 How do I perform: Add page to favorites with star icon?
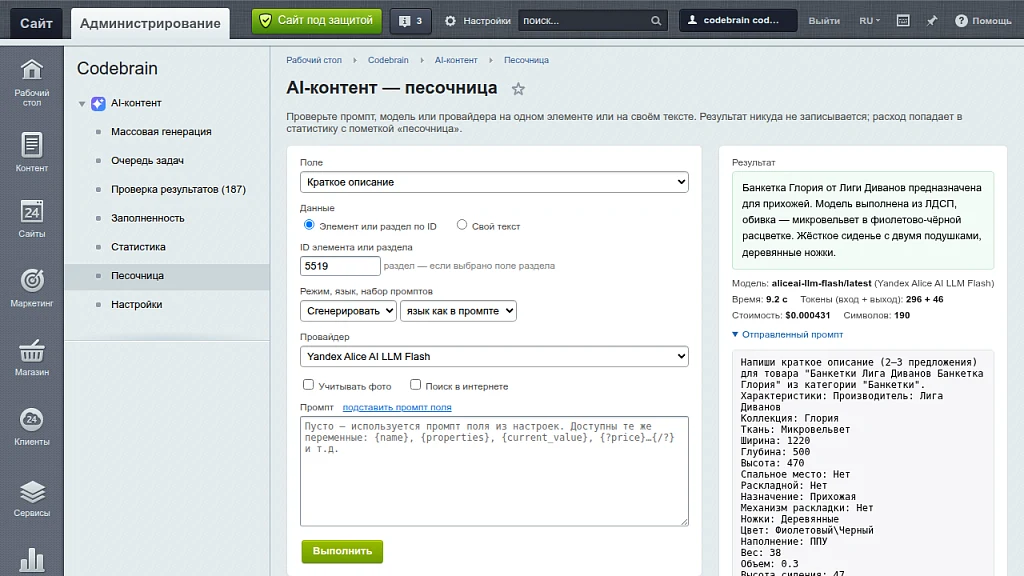[518, 89]
